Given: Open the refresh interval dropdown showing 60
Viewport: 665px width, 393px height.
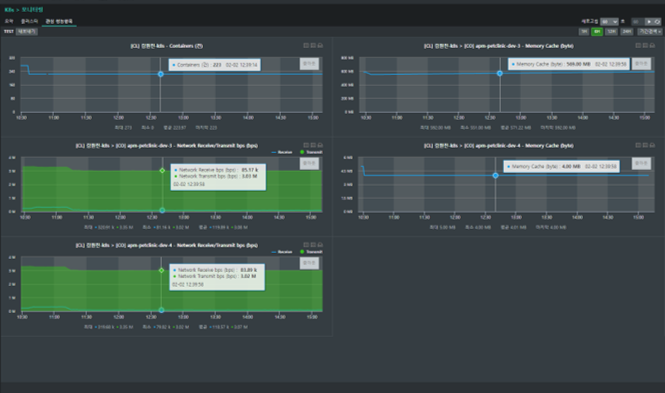Looking at the screenshot, I should 609,22.
